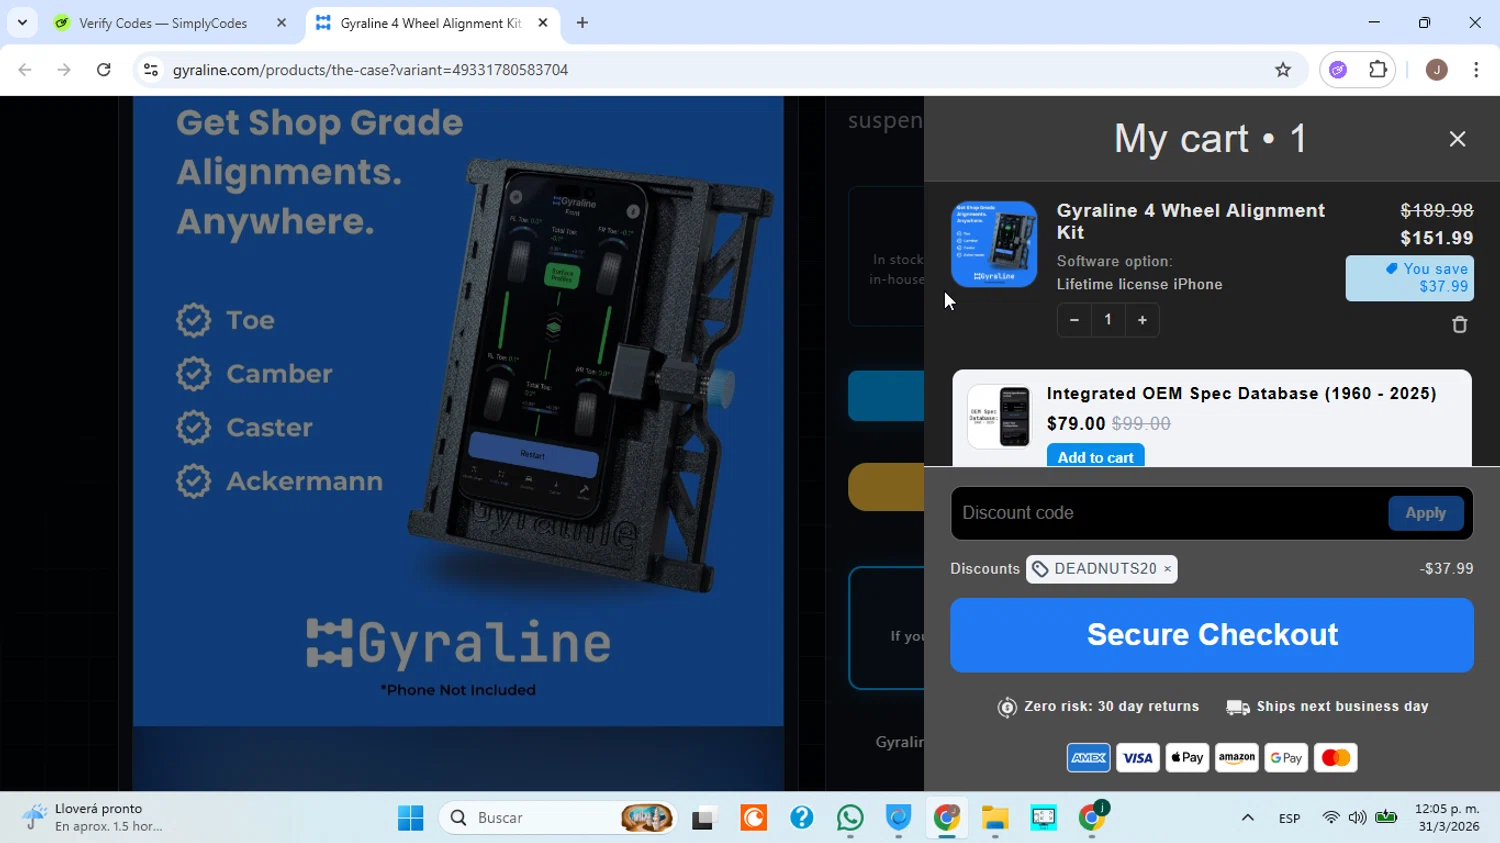Screen dimensions: 1500x843
Task: Select the Google Pay payment icon
Action: pyautogui.click(x=1286, y=758)
